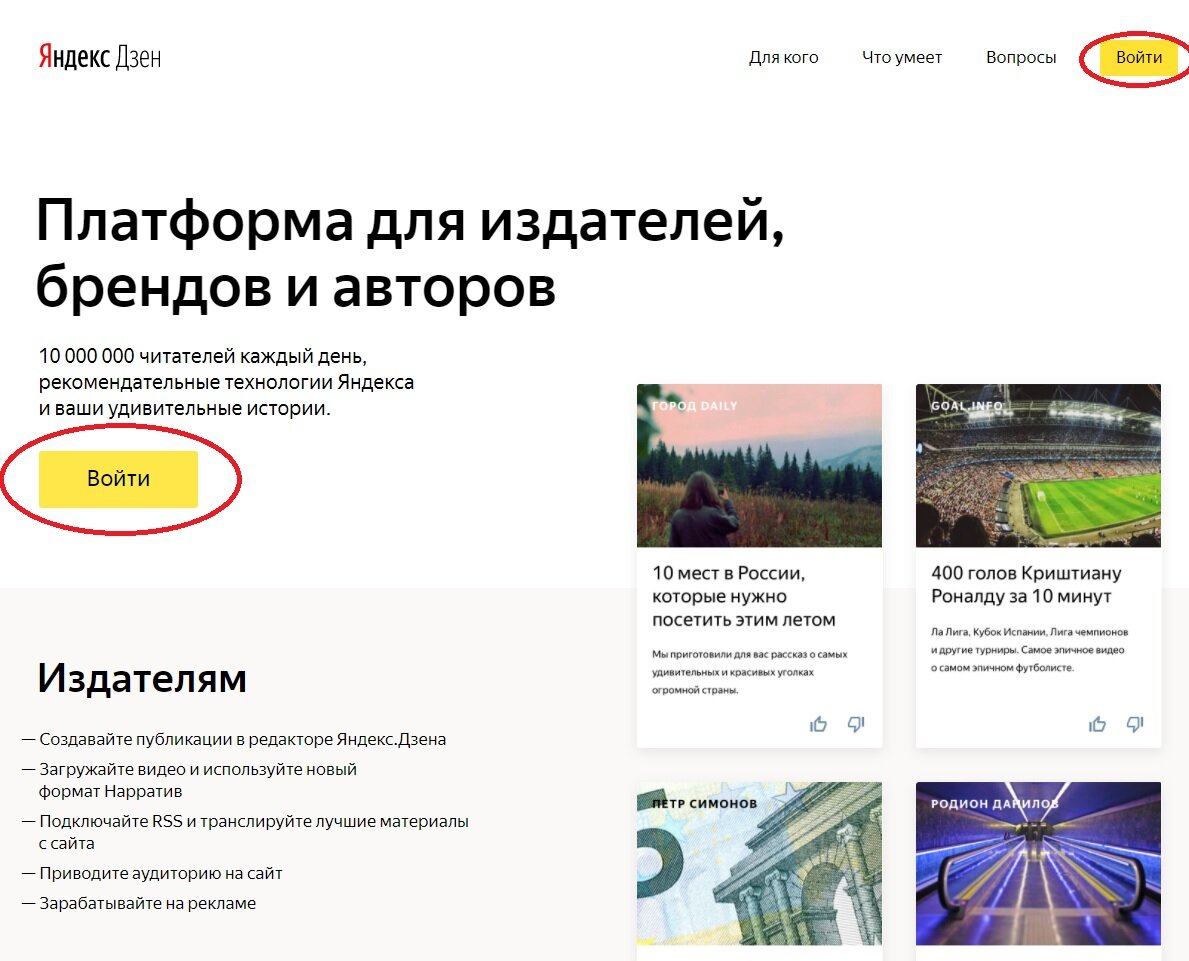Image resolution: width=1189 pixels, height=961 pixels.
Task: Click 'Ла Лига, Кубок Испании' description
Action: point(1029,649)
